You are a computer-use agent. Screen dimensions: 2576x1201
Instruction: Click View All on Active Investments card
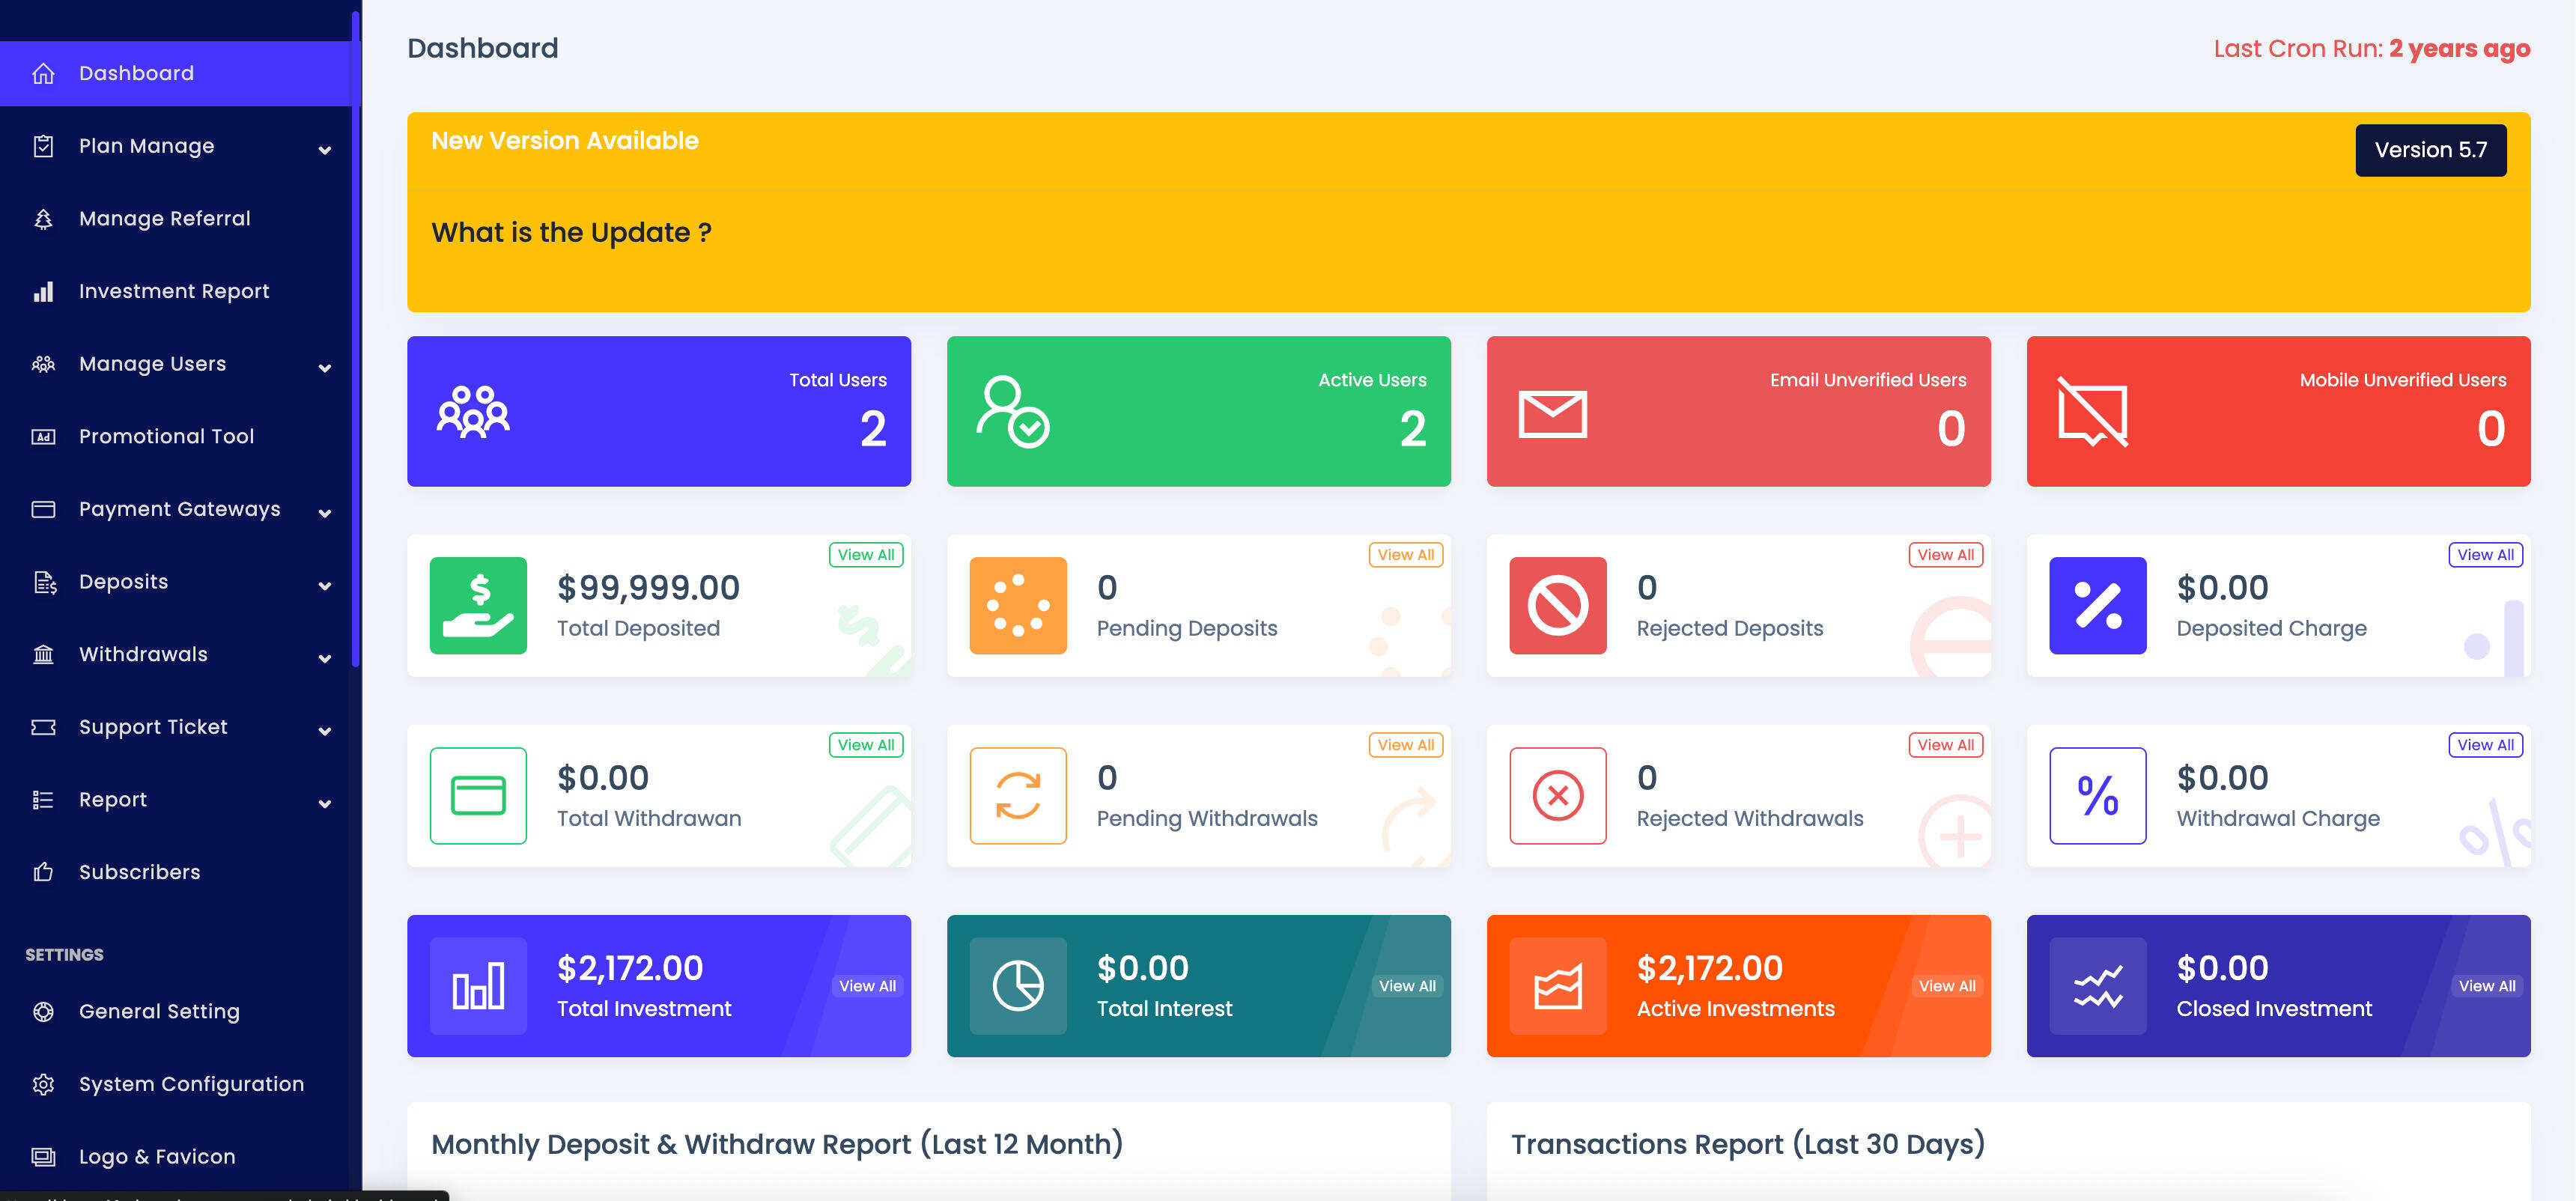1946,985
